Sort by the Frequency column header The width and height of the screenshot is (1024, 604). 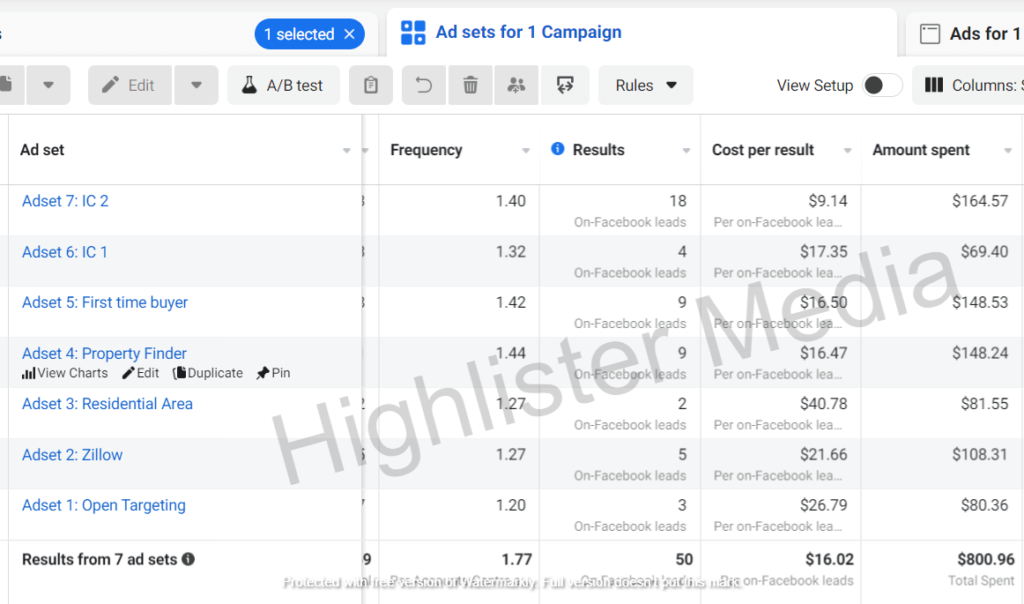pyautogui.click(x=426, y=150)
